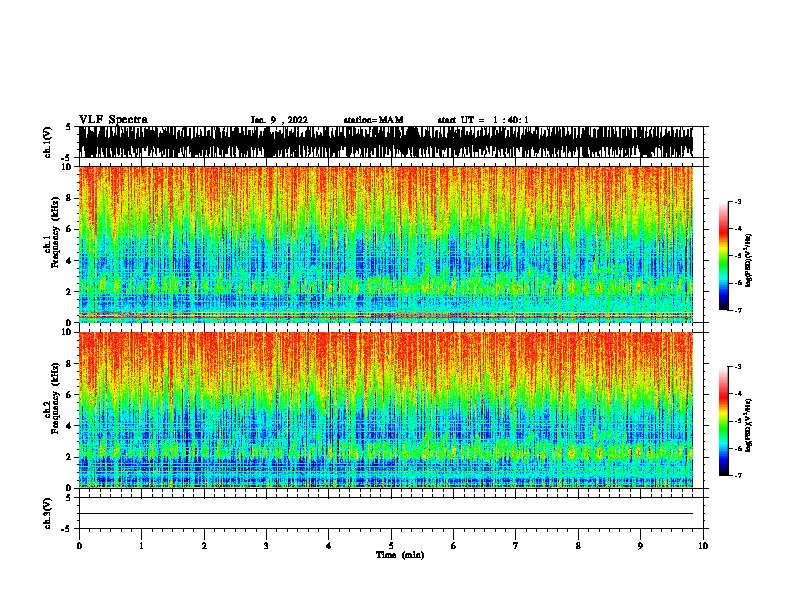Click the ch.1 spectrogram color scale bar
This screenshot has width=792, height=612.
(724, 256)
